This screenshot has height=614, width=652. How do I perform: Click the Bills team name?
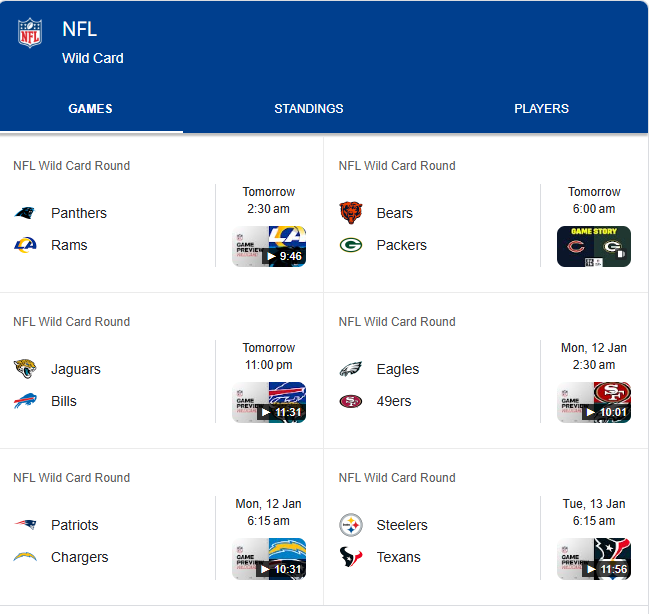coord(64,401)
